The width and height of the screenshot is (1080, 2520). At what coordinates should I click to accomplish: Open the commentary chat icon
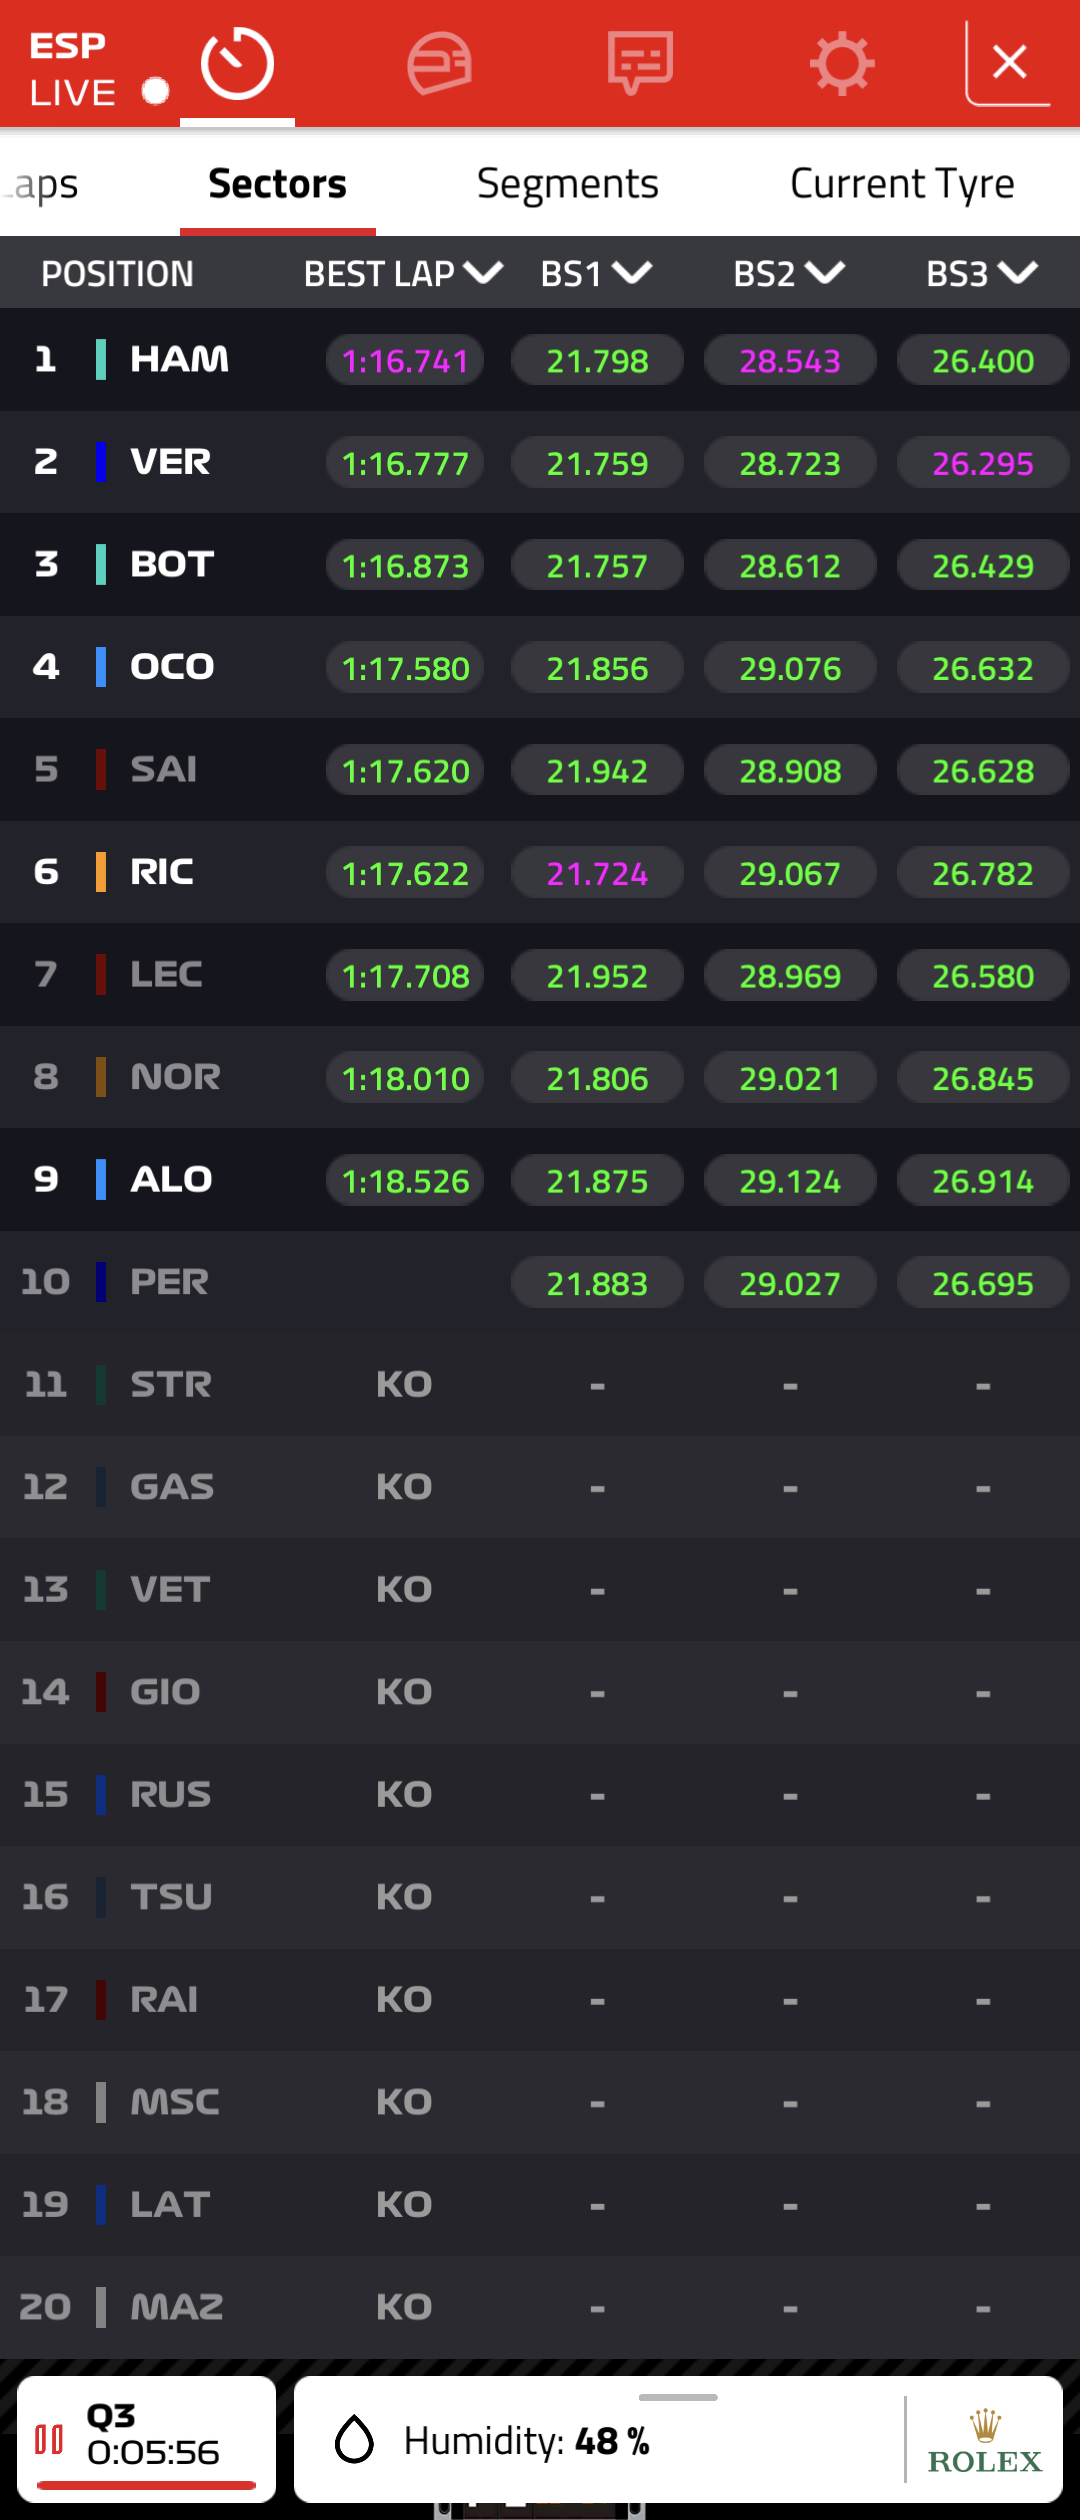pos(640,63)
